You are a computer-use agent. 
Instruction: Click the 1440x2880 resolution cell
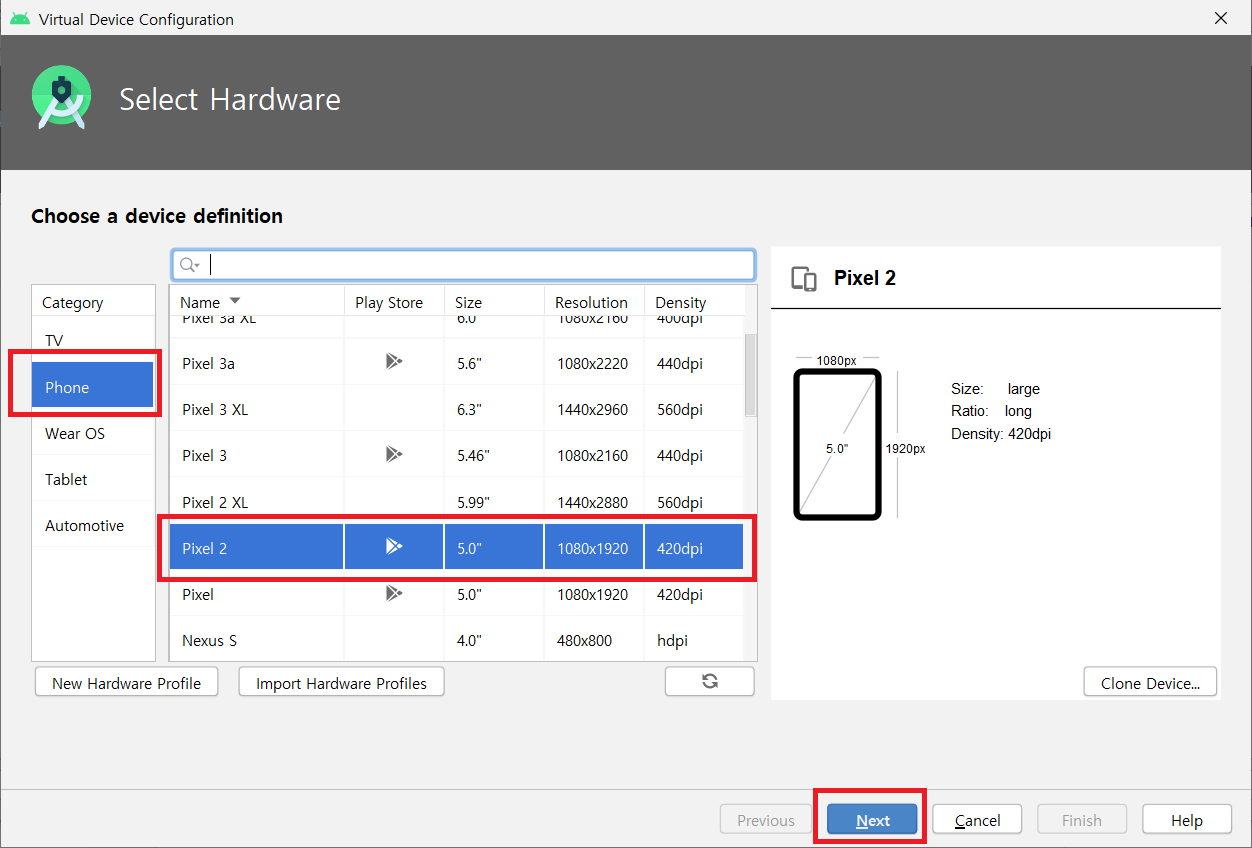593,501
